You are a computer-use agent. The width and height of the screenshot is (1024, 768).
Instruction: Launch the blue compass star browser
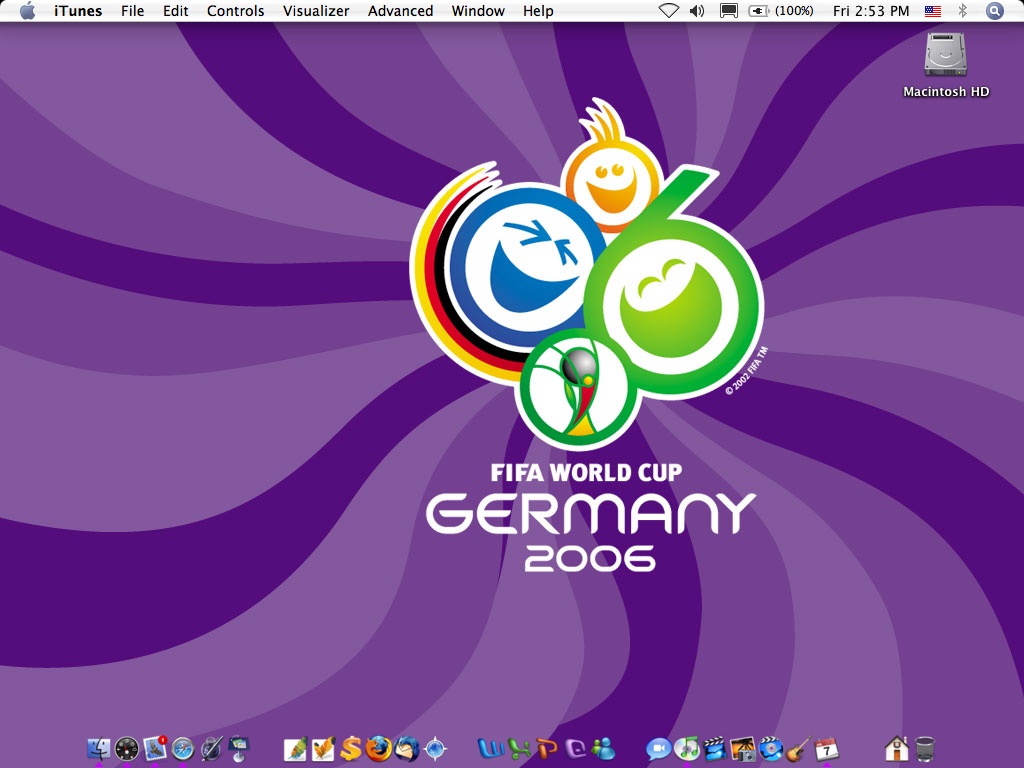coord(435,748)
